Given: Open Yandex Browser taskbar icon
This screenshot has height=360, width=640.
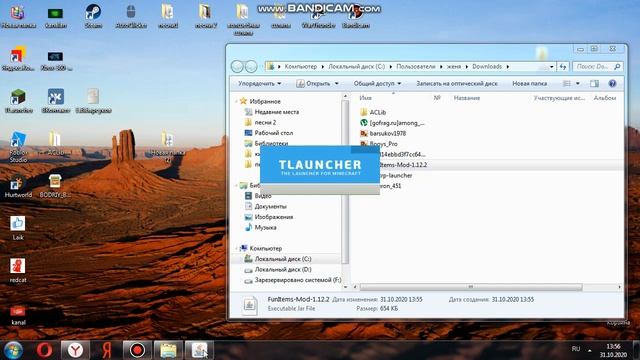Looking at the screenshot, I should (75, 350).
